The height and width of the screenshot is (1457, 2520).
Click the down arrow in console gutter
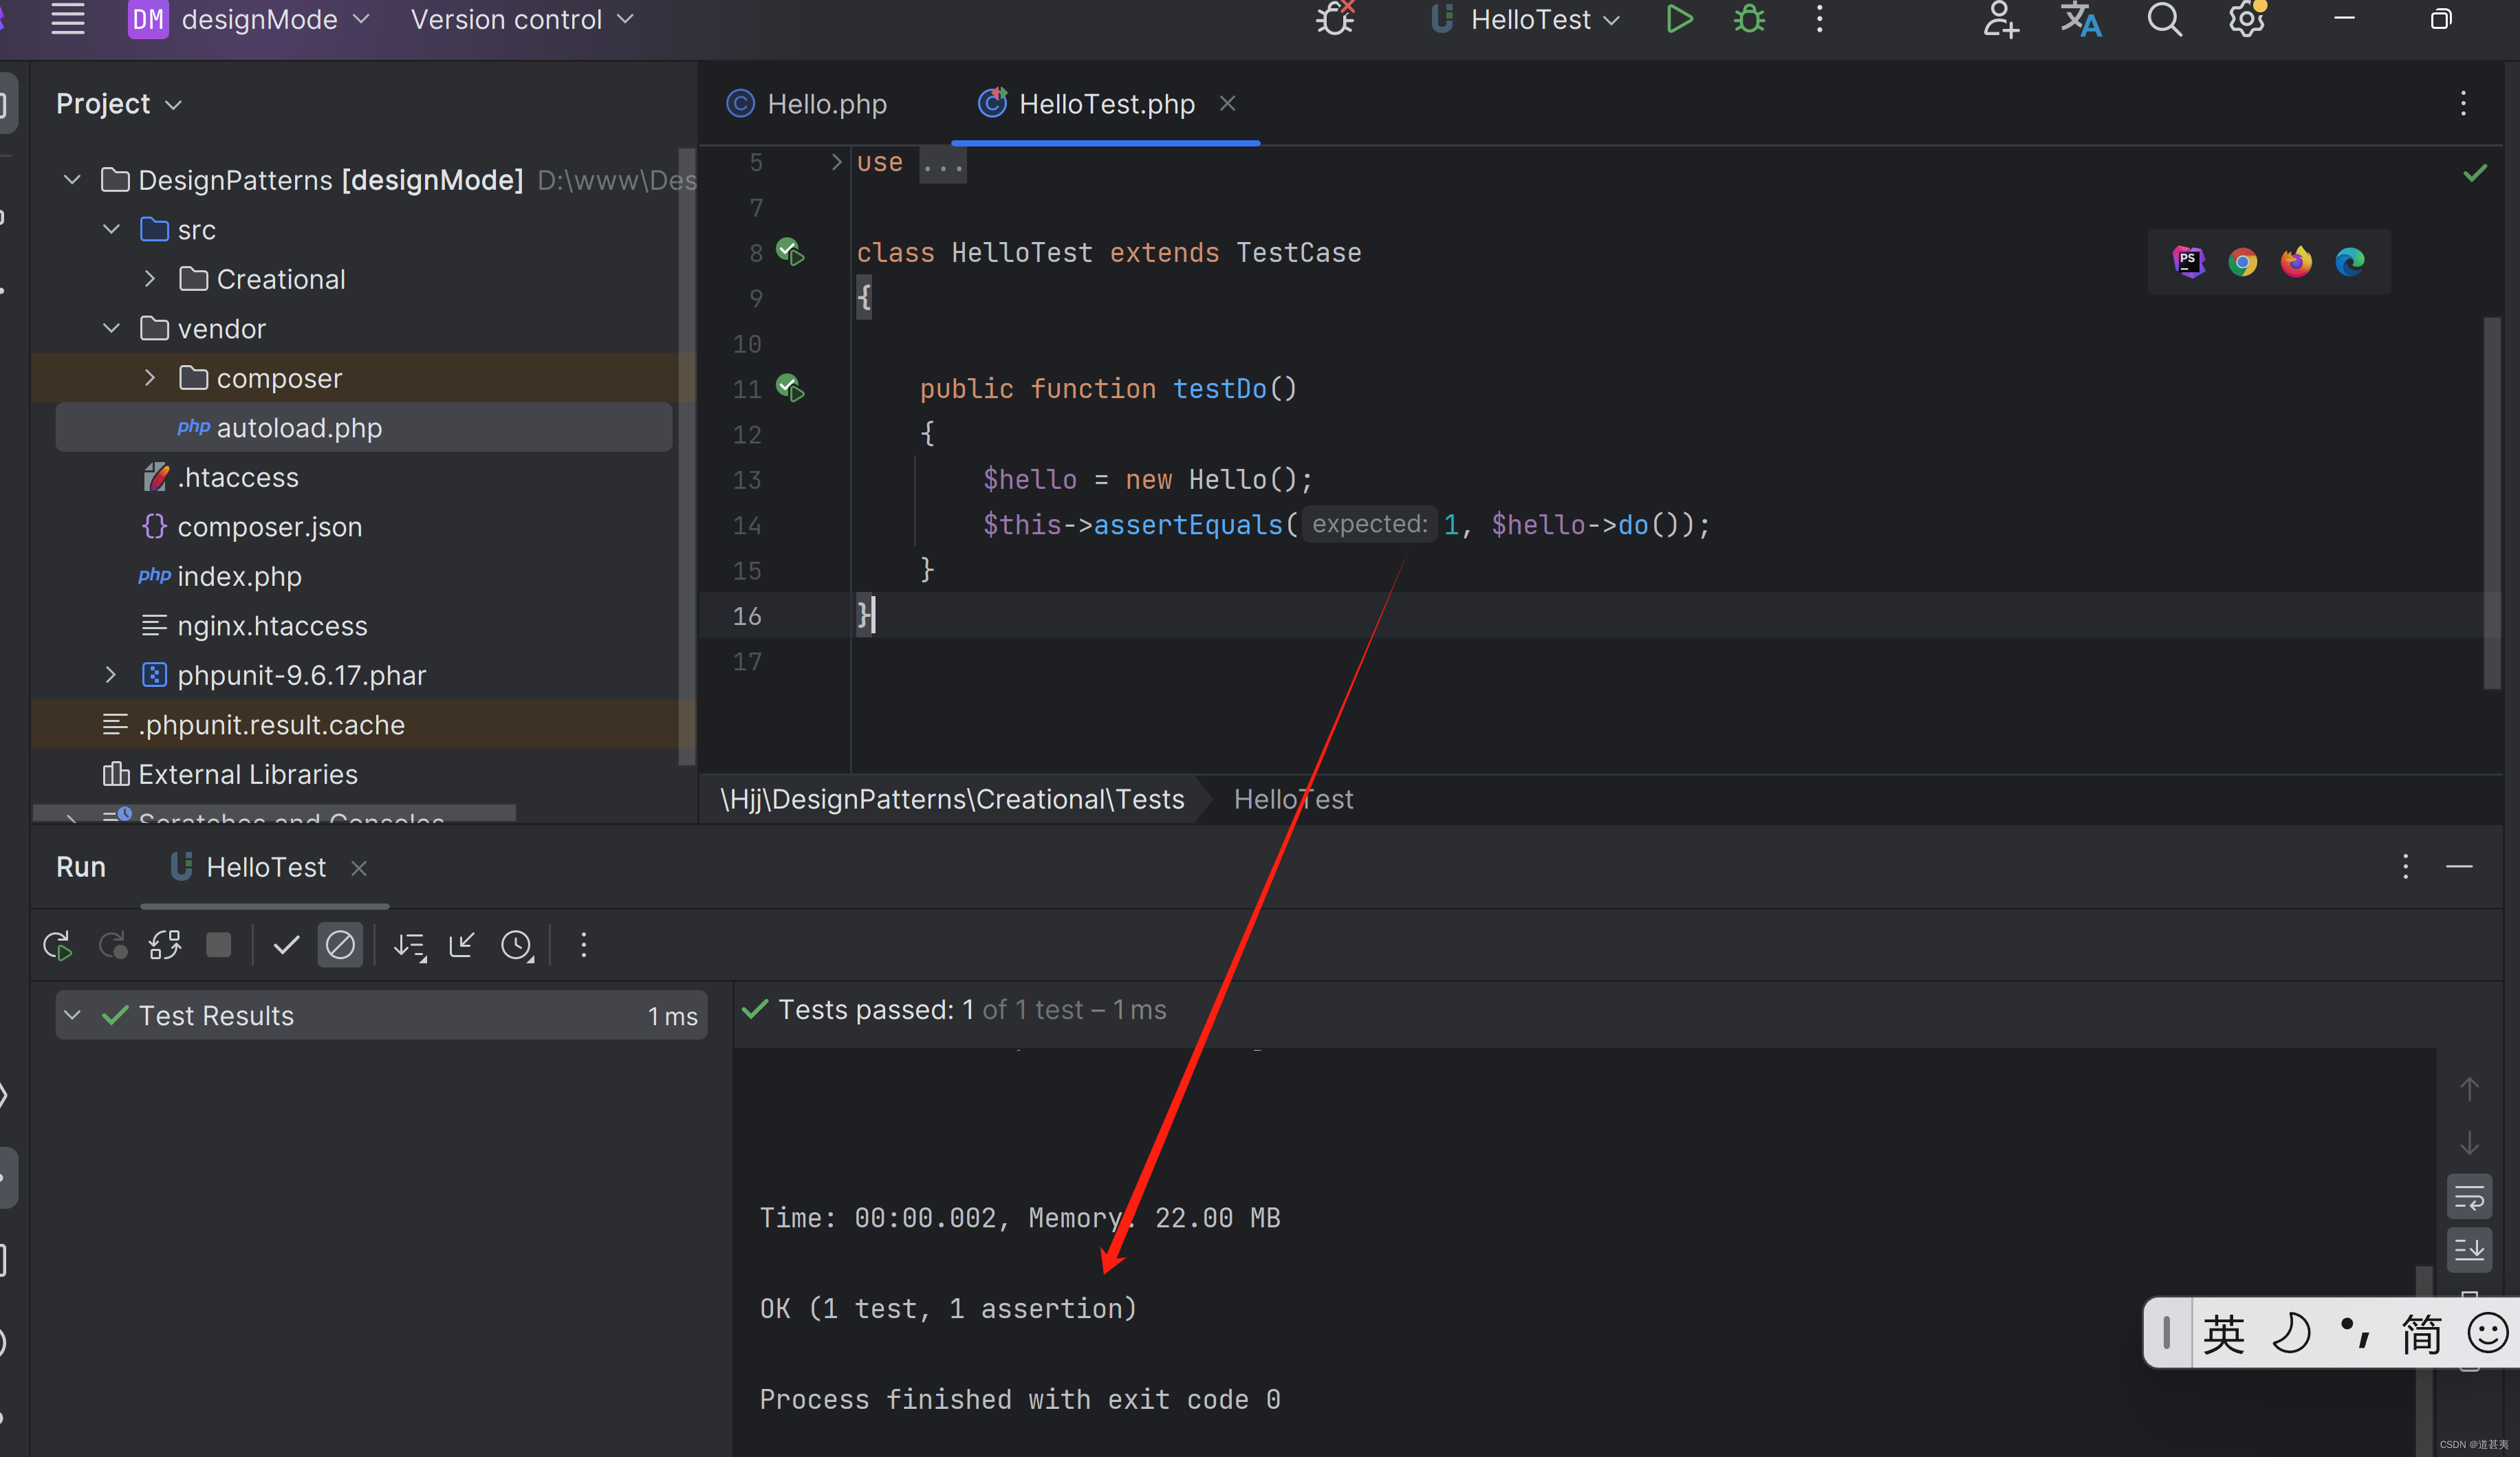coord(2469,1143)
